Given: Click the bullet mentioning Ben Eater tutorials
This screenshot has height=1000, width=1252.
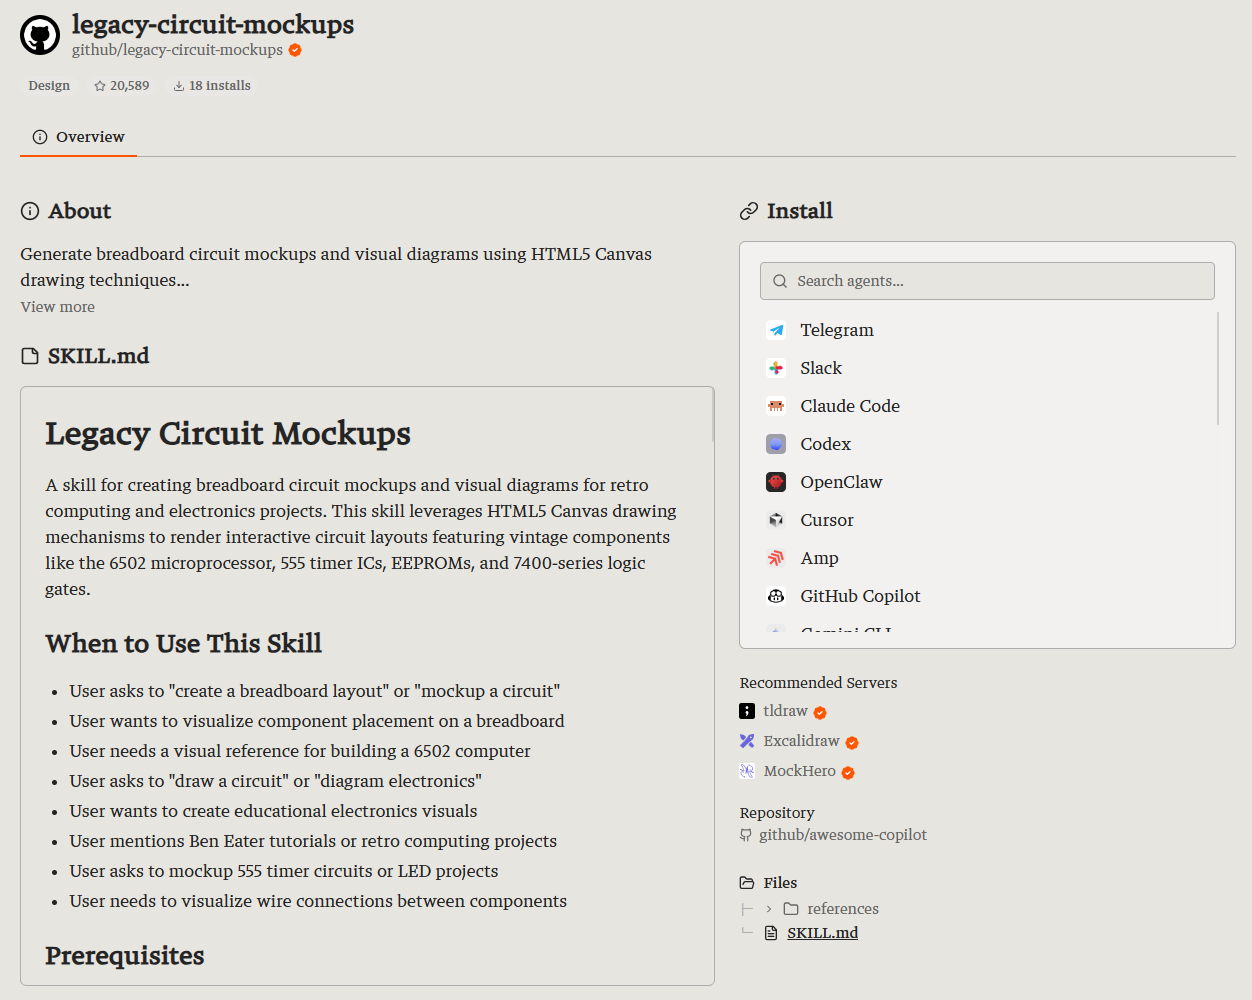Looking at the screenshot, I should pos(313,841).
